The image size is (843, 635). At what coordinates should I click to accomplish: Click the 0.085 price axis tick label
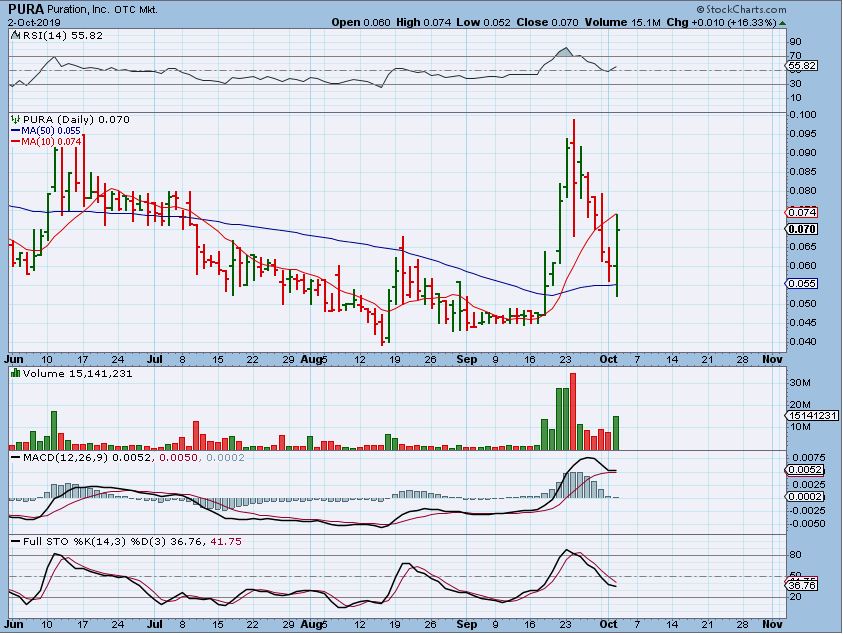tap(803, 172)
